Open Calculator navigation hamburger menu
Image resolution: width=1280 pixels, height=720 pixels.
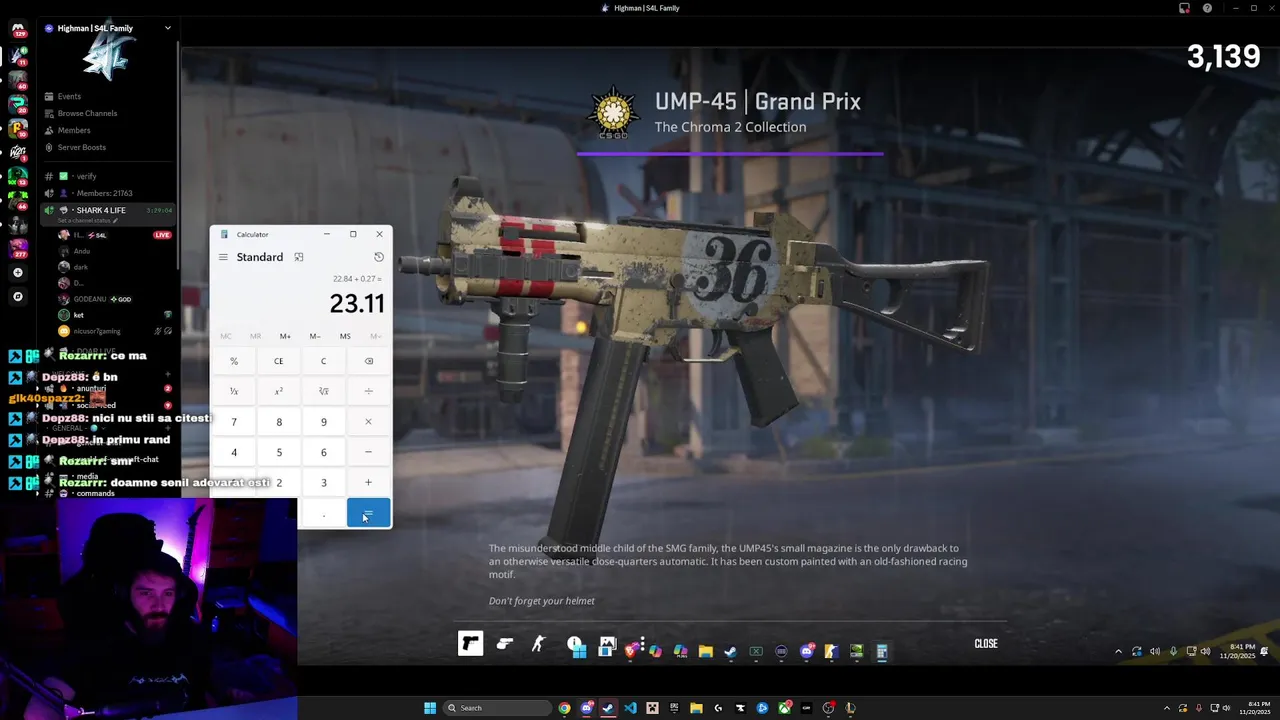[x=223, y=257]
